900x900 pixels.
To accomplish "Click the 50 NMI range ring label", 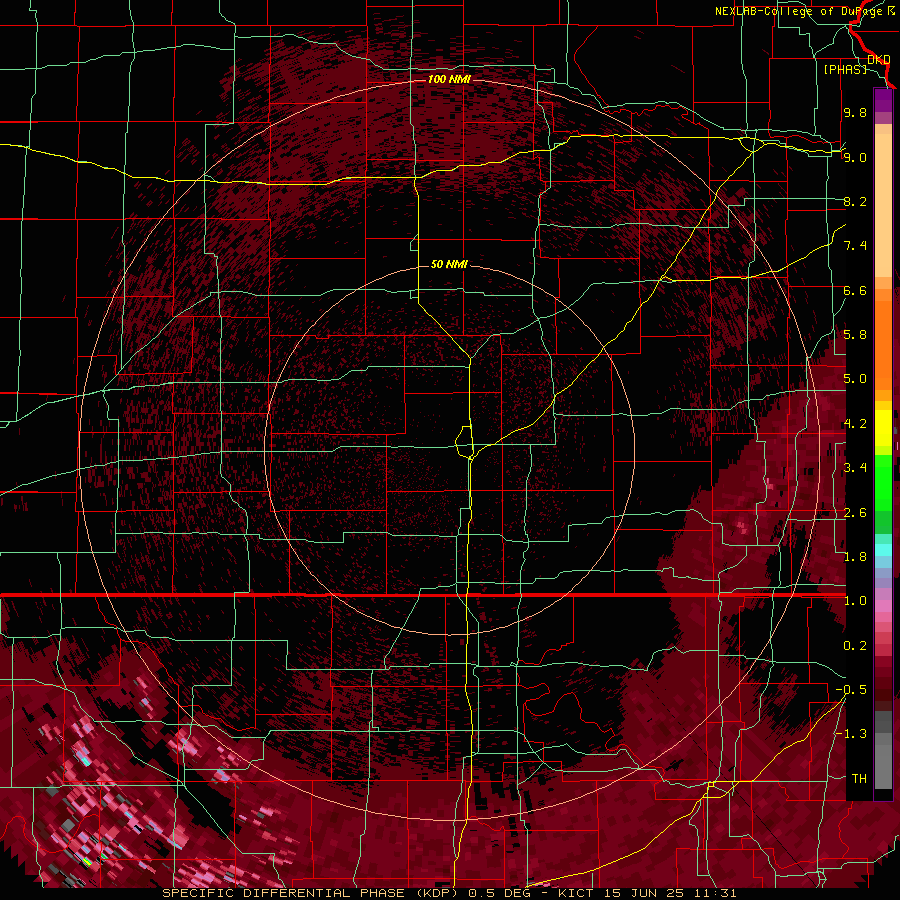I will pyautogui.click(x=449, y=264).
